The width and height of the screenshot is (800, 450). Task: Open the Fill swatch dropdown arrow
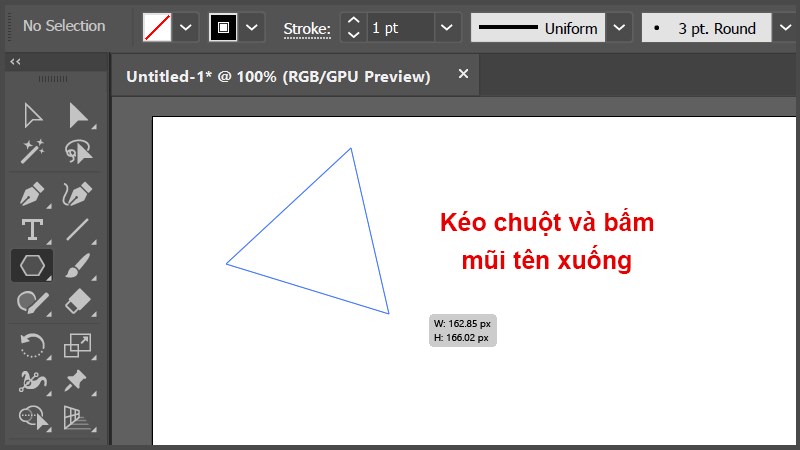[x=186, y=27]
